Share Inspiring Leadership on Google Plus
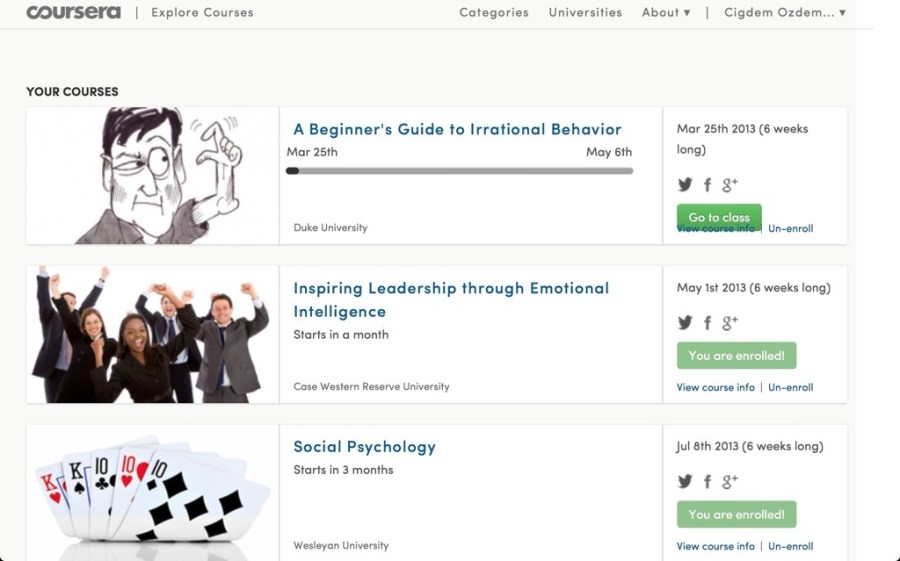Viewport: 900px width, 561px height. (x=730, y=322)
